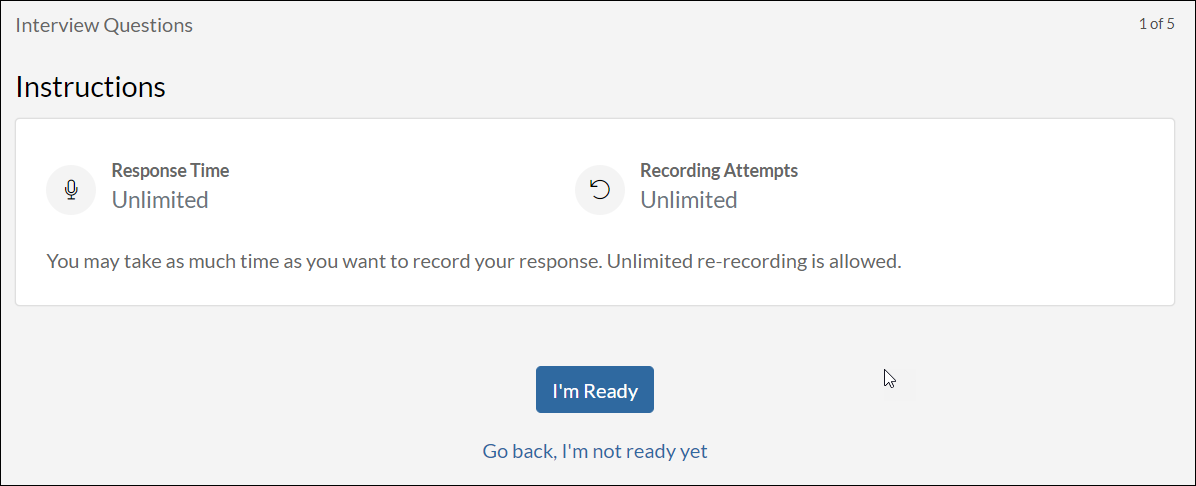Click the Instructions heading

click(91, 87)
